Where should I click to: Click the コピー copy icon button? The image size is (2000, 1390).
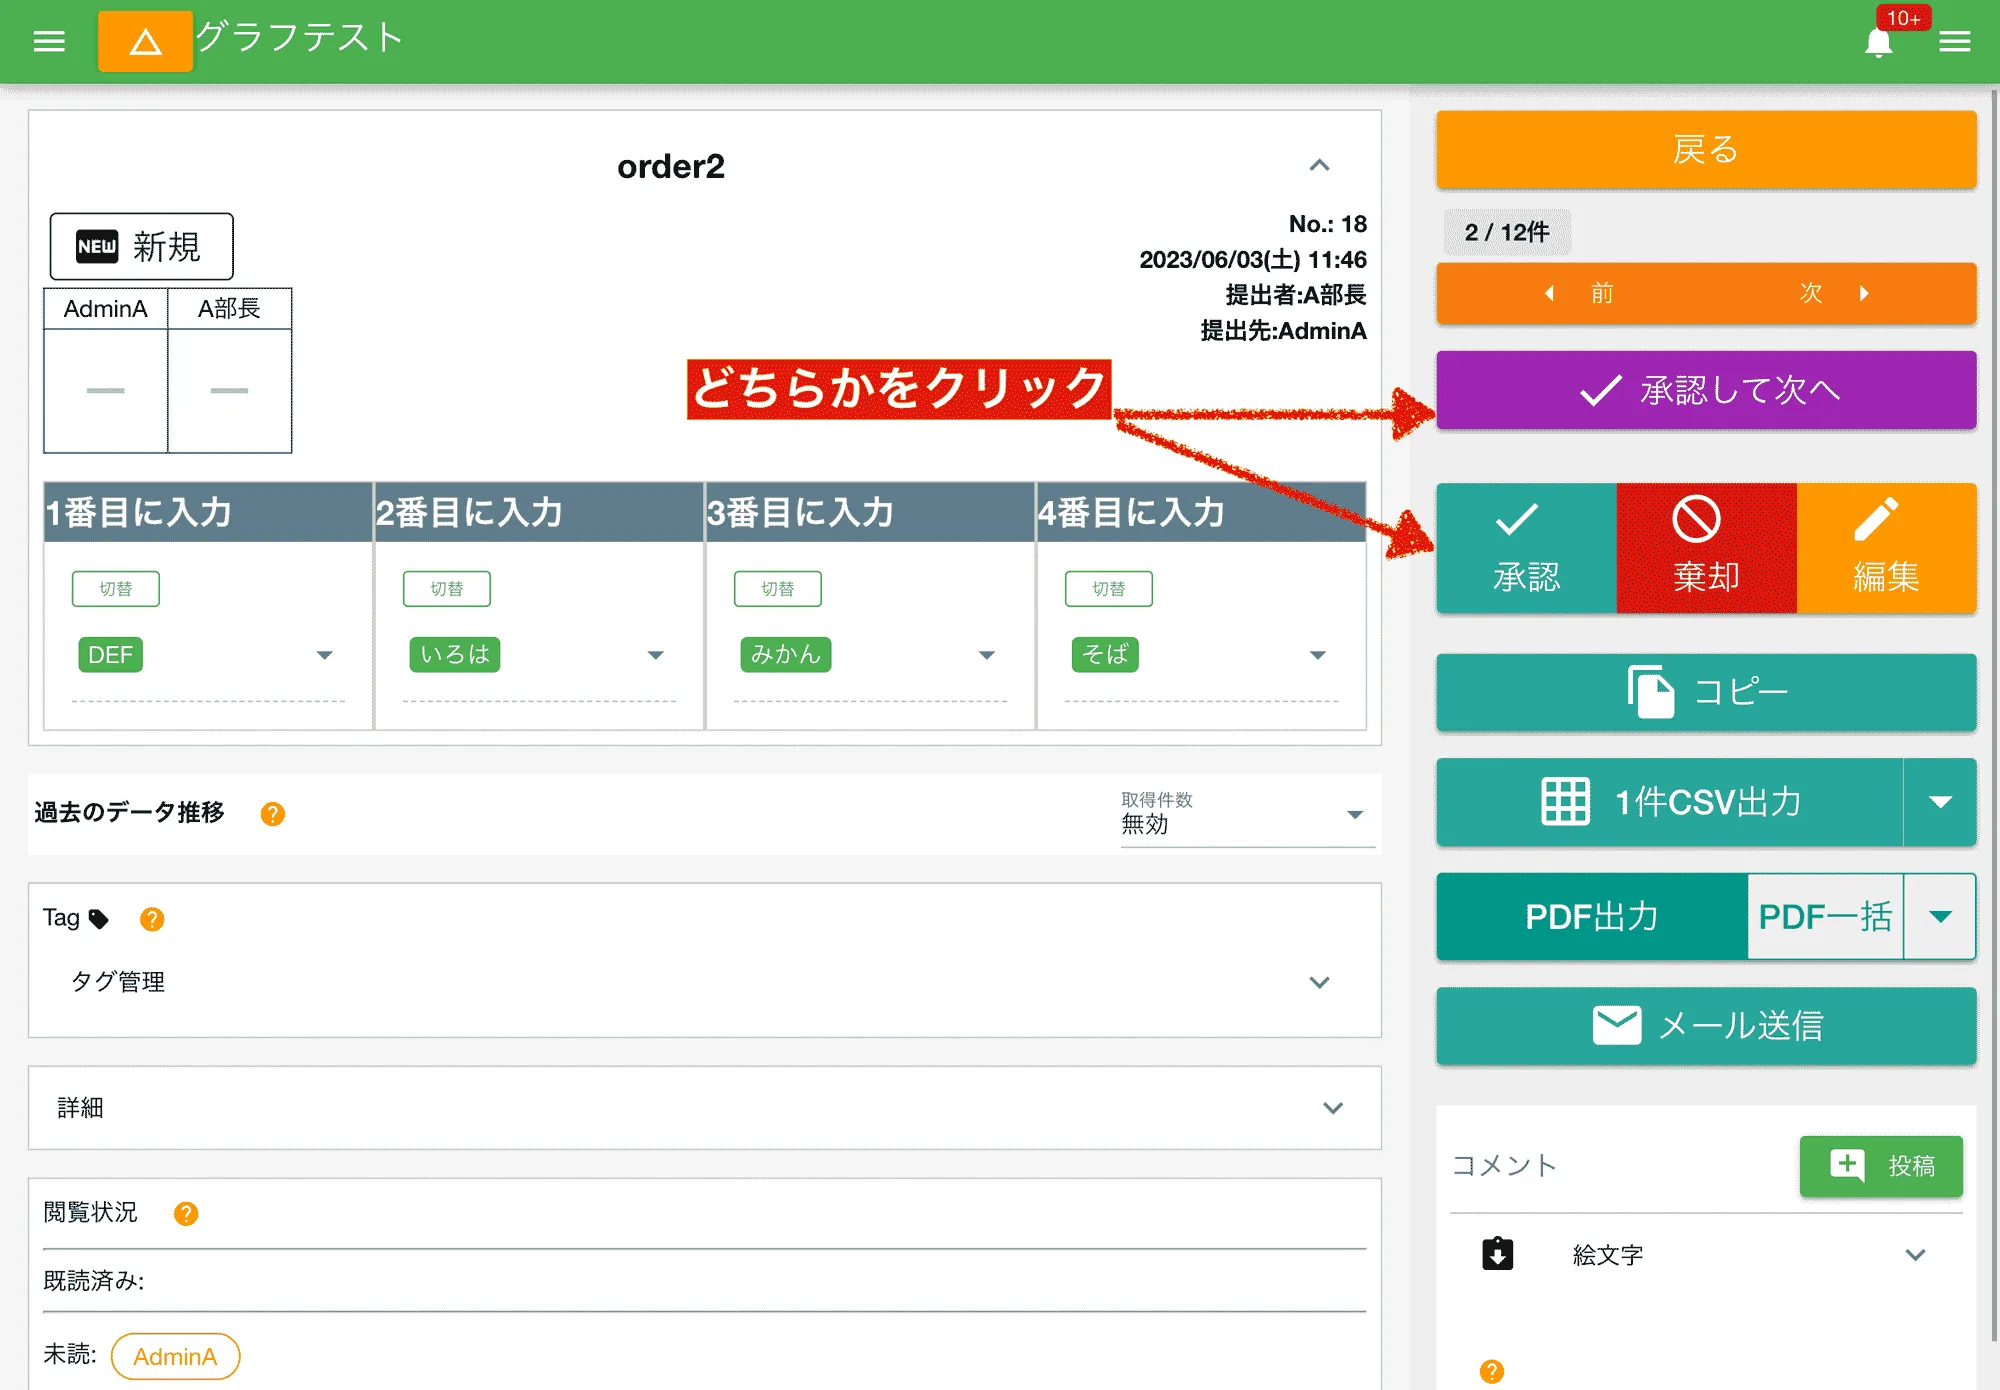point(1649,691)
